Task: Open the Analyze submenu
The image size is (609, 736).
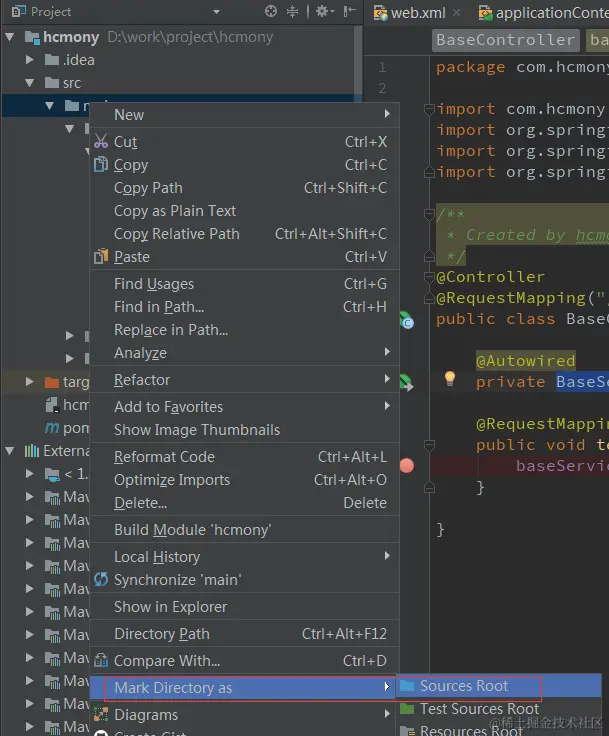Action: coord(245,353)
